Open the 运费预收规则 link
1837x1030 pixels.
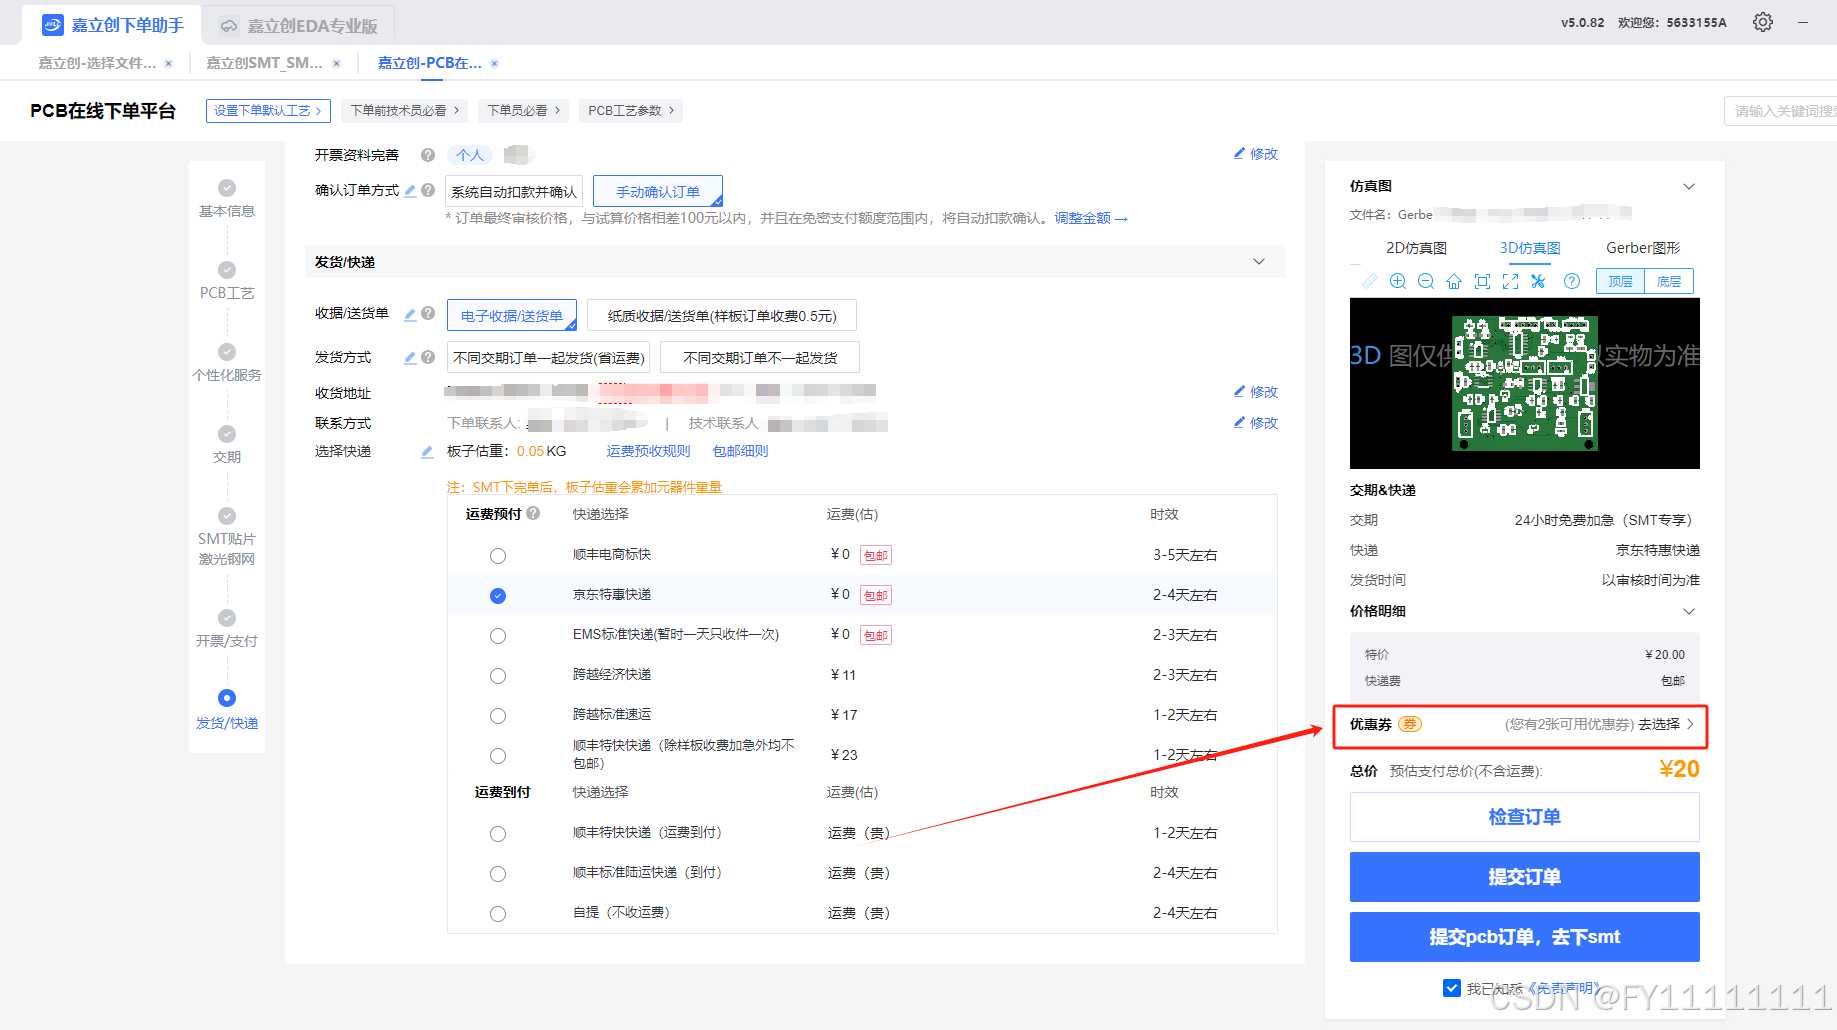pyautogui.click(x=648, y=451)
